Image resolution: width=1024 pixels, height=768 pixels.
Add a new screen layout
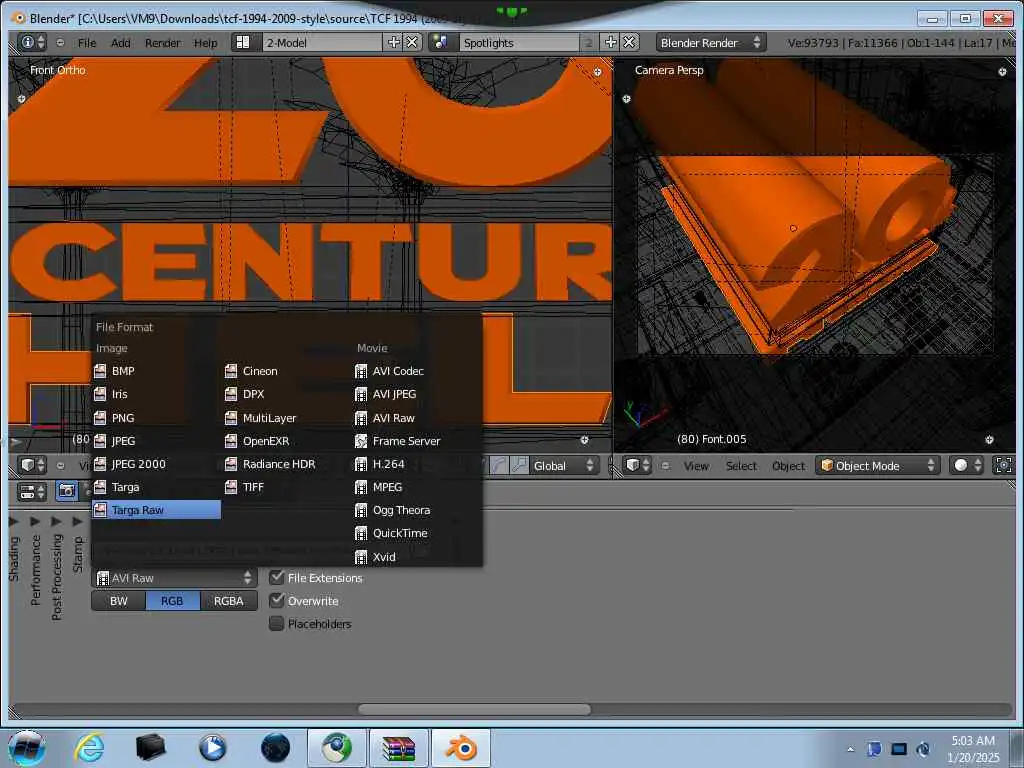(394, 42)
